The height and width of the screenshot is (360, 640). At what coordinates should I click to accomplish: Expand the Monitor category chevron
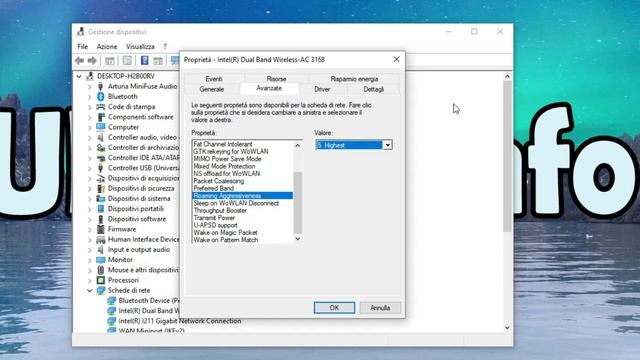point(89,260)
